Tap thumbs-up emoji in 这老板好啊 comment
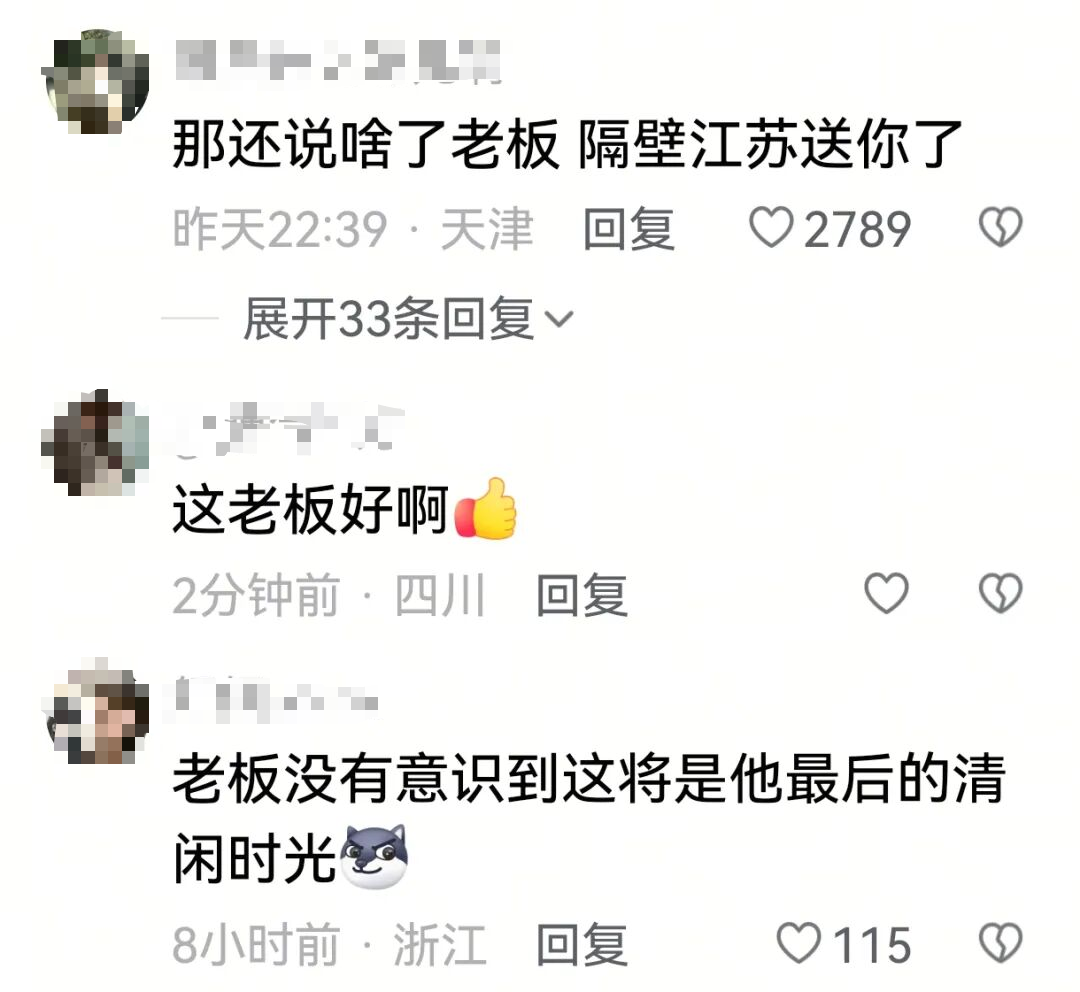 tap(486, 508)
